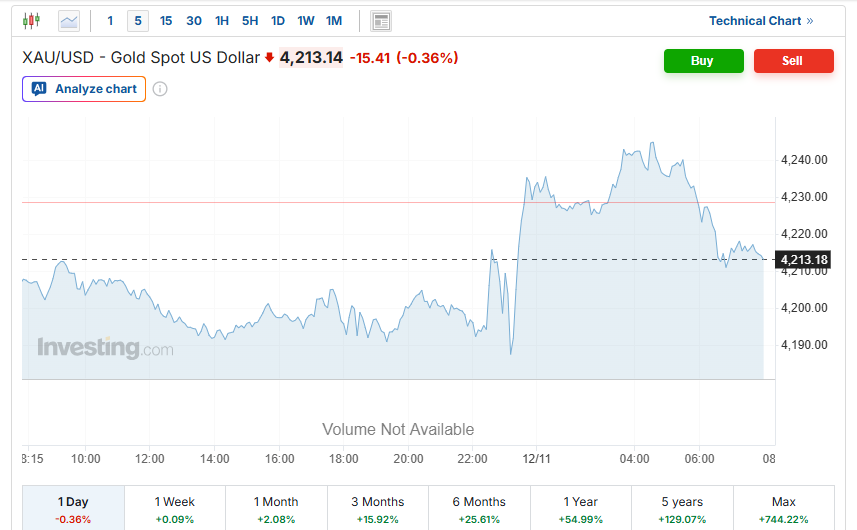
Task: Switch to the 1H interval
Action: click(x=222, y=20)
